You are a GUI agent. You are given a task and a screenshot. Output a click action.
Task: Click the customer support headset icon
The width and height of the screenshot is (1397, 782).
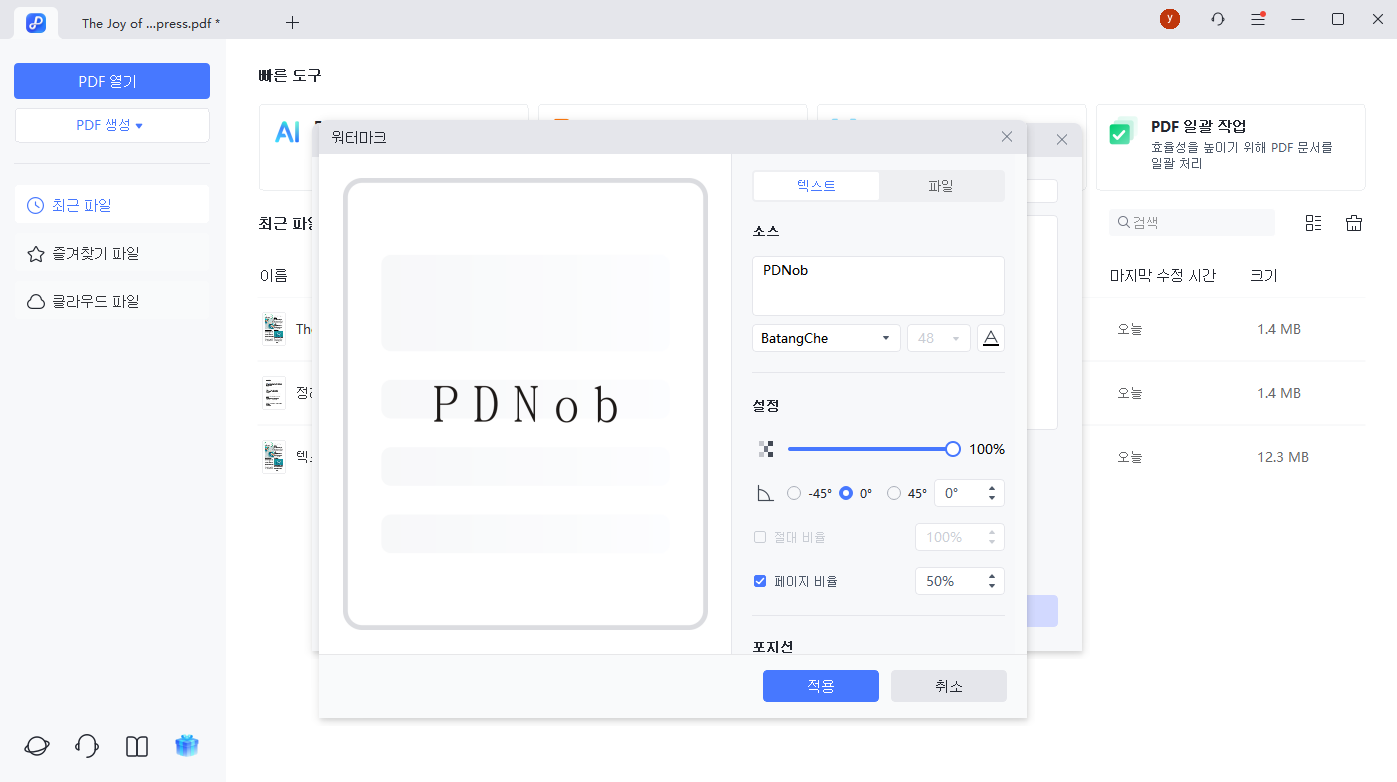(87, 746)
